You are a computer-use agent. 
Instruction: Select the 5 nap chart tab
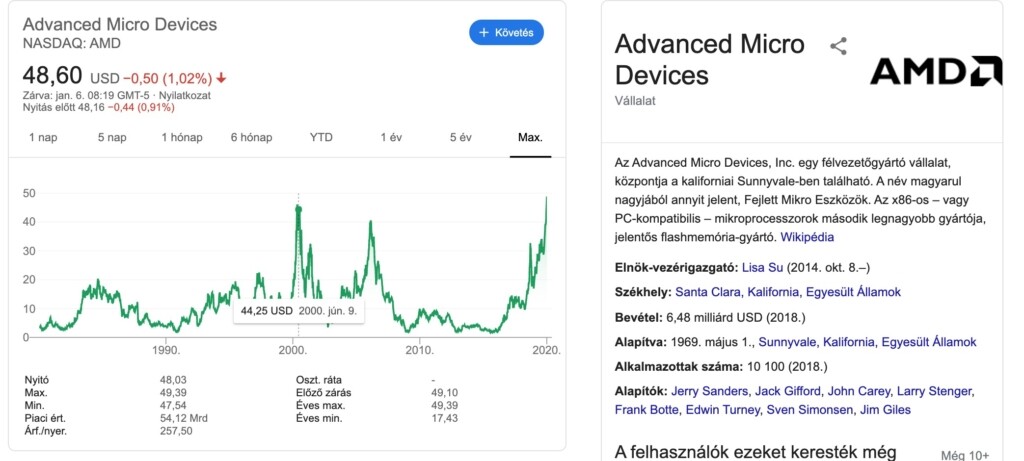112,137
